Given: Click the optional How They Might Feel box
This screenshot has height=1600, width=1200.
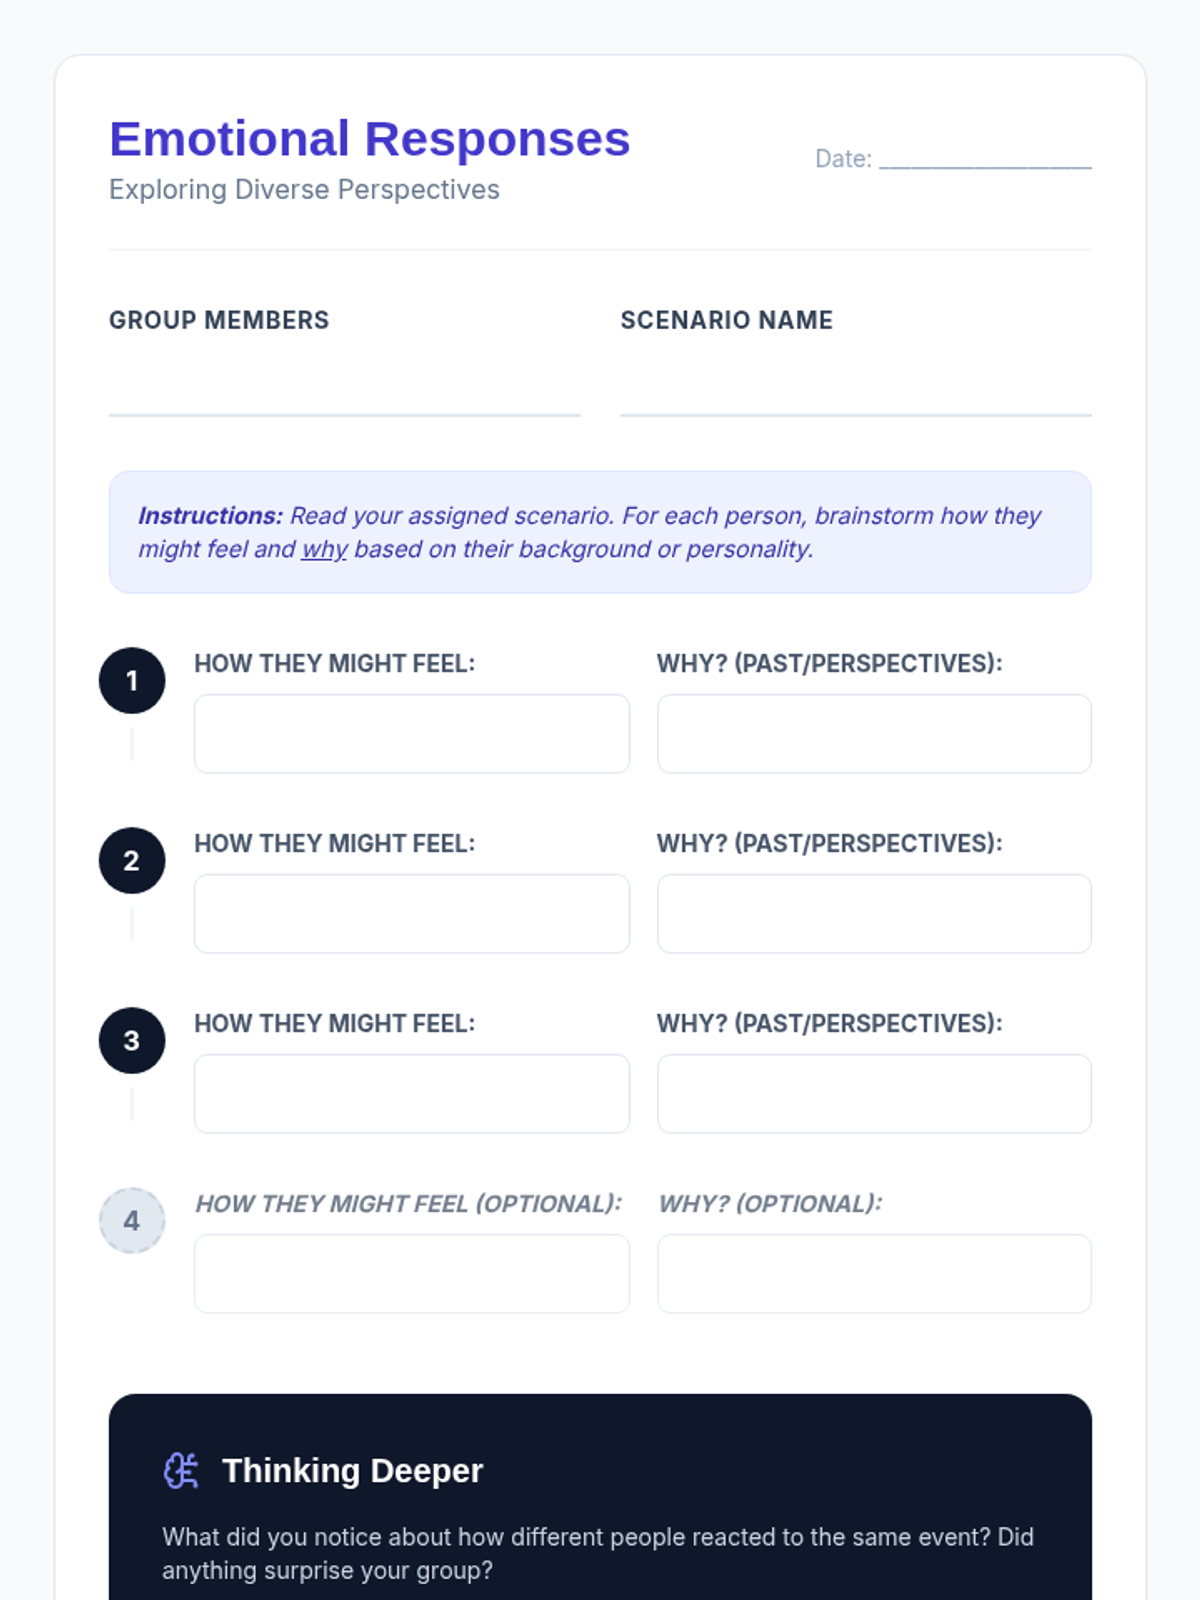Looking at the screenshot, I should point(411,1274).
